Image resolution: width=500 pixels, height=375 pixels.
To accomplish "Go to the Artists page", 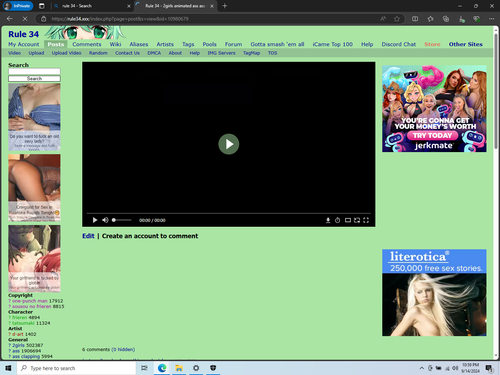I will click(x=165, y=44).
